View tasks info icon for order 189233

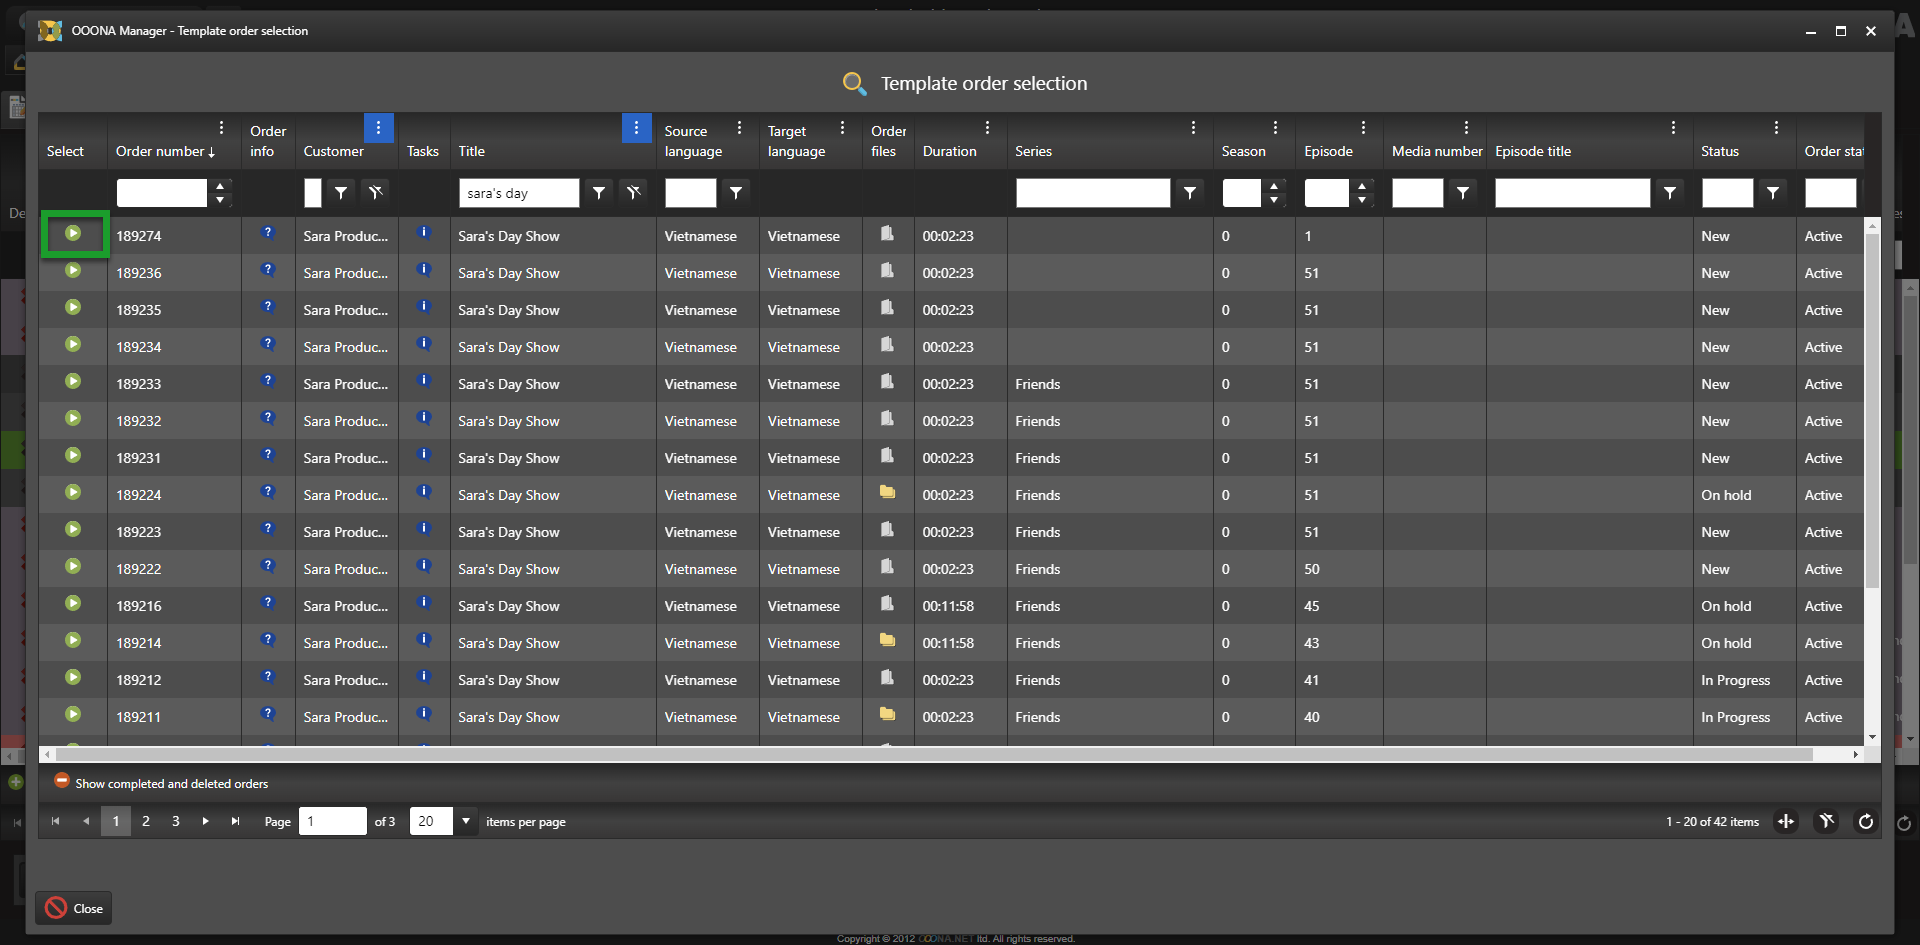coord(424,382)
